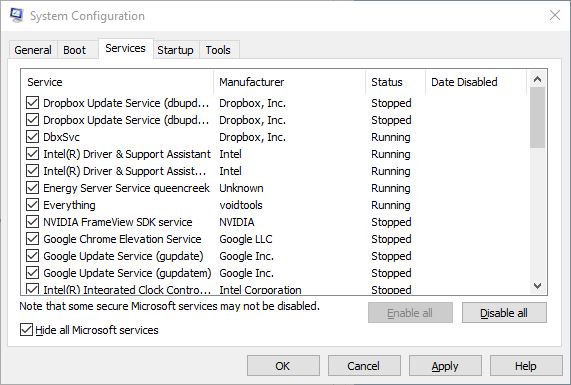Image resolution: width=571 pixels, height=385 pixels.
Task: Uncheck the Everything voidtools service
Action: point(32,205)
